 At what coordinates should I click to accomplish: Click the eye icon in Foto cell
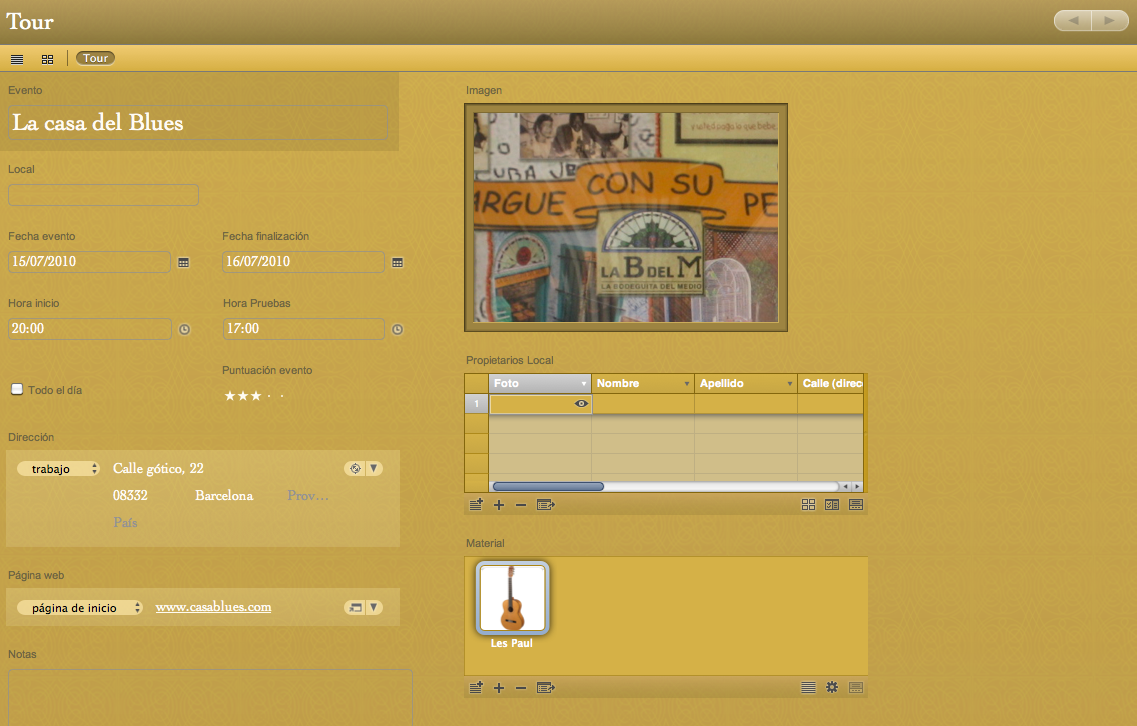[x=580, y=404]
